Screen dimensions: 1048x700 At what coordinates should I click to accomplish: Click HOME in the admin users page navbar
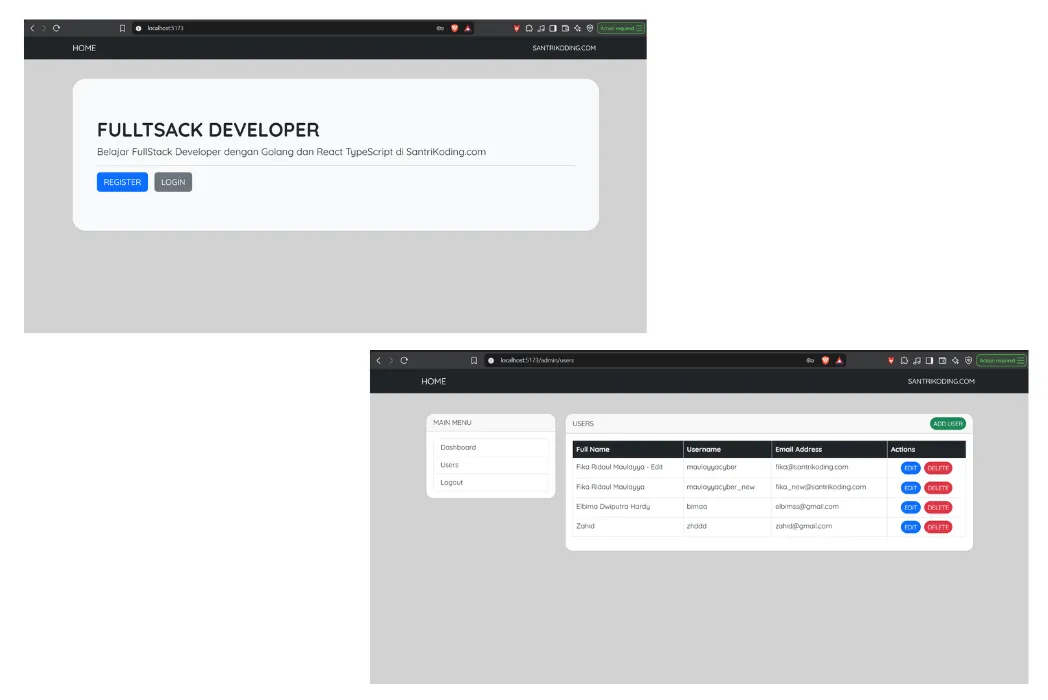pos(433,381)
